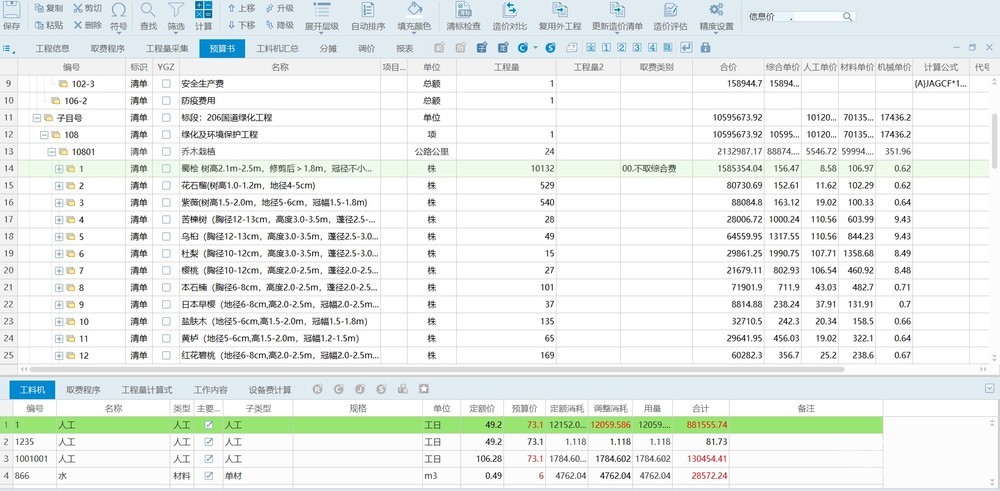Check the YGZ box for 安全生产费 row
The height and width of the screenshot is (491, 1000).
click(167, 84)
